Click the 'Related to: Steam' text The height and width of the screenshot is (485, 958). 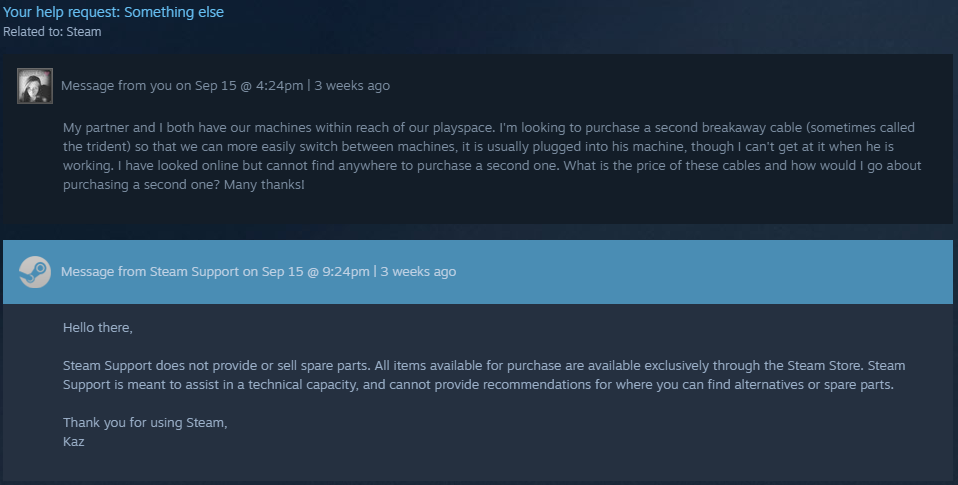[52, 32]
